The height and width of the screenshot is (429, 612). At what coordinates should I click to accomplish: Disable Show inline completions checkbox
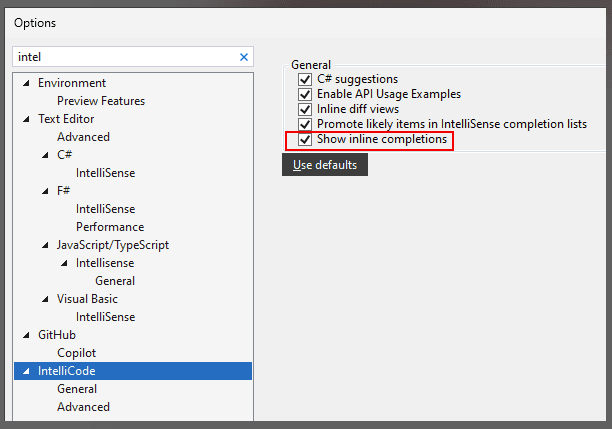pyautogui.click(x=305, y=139)
